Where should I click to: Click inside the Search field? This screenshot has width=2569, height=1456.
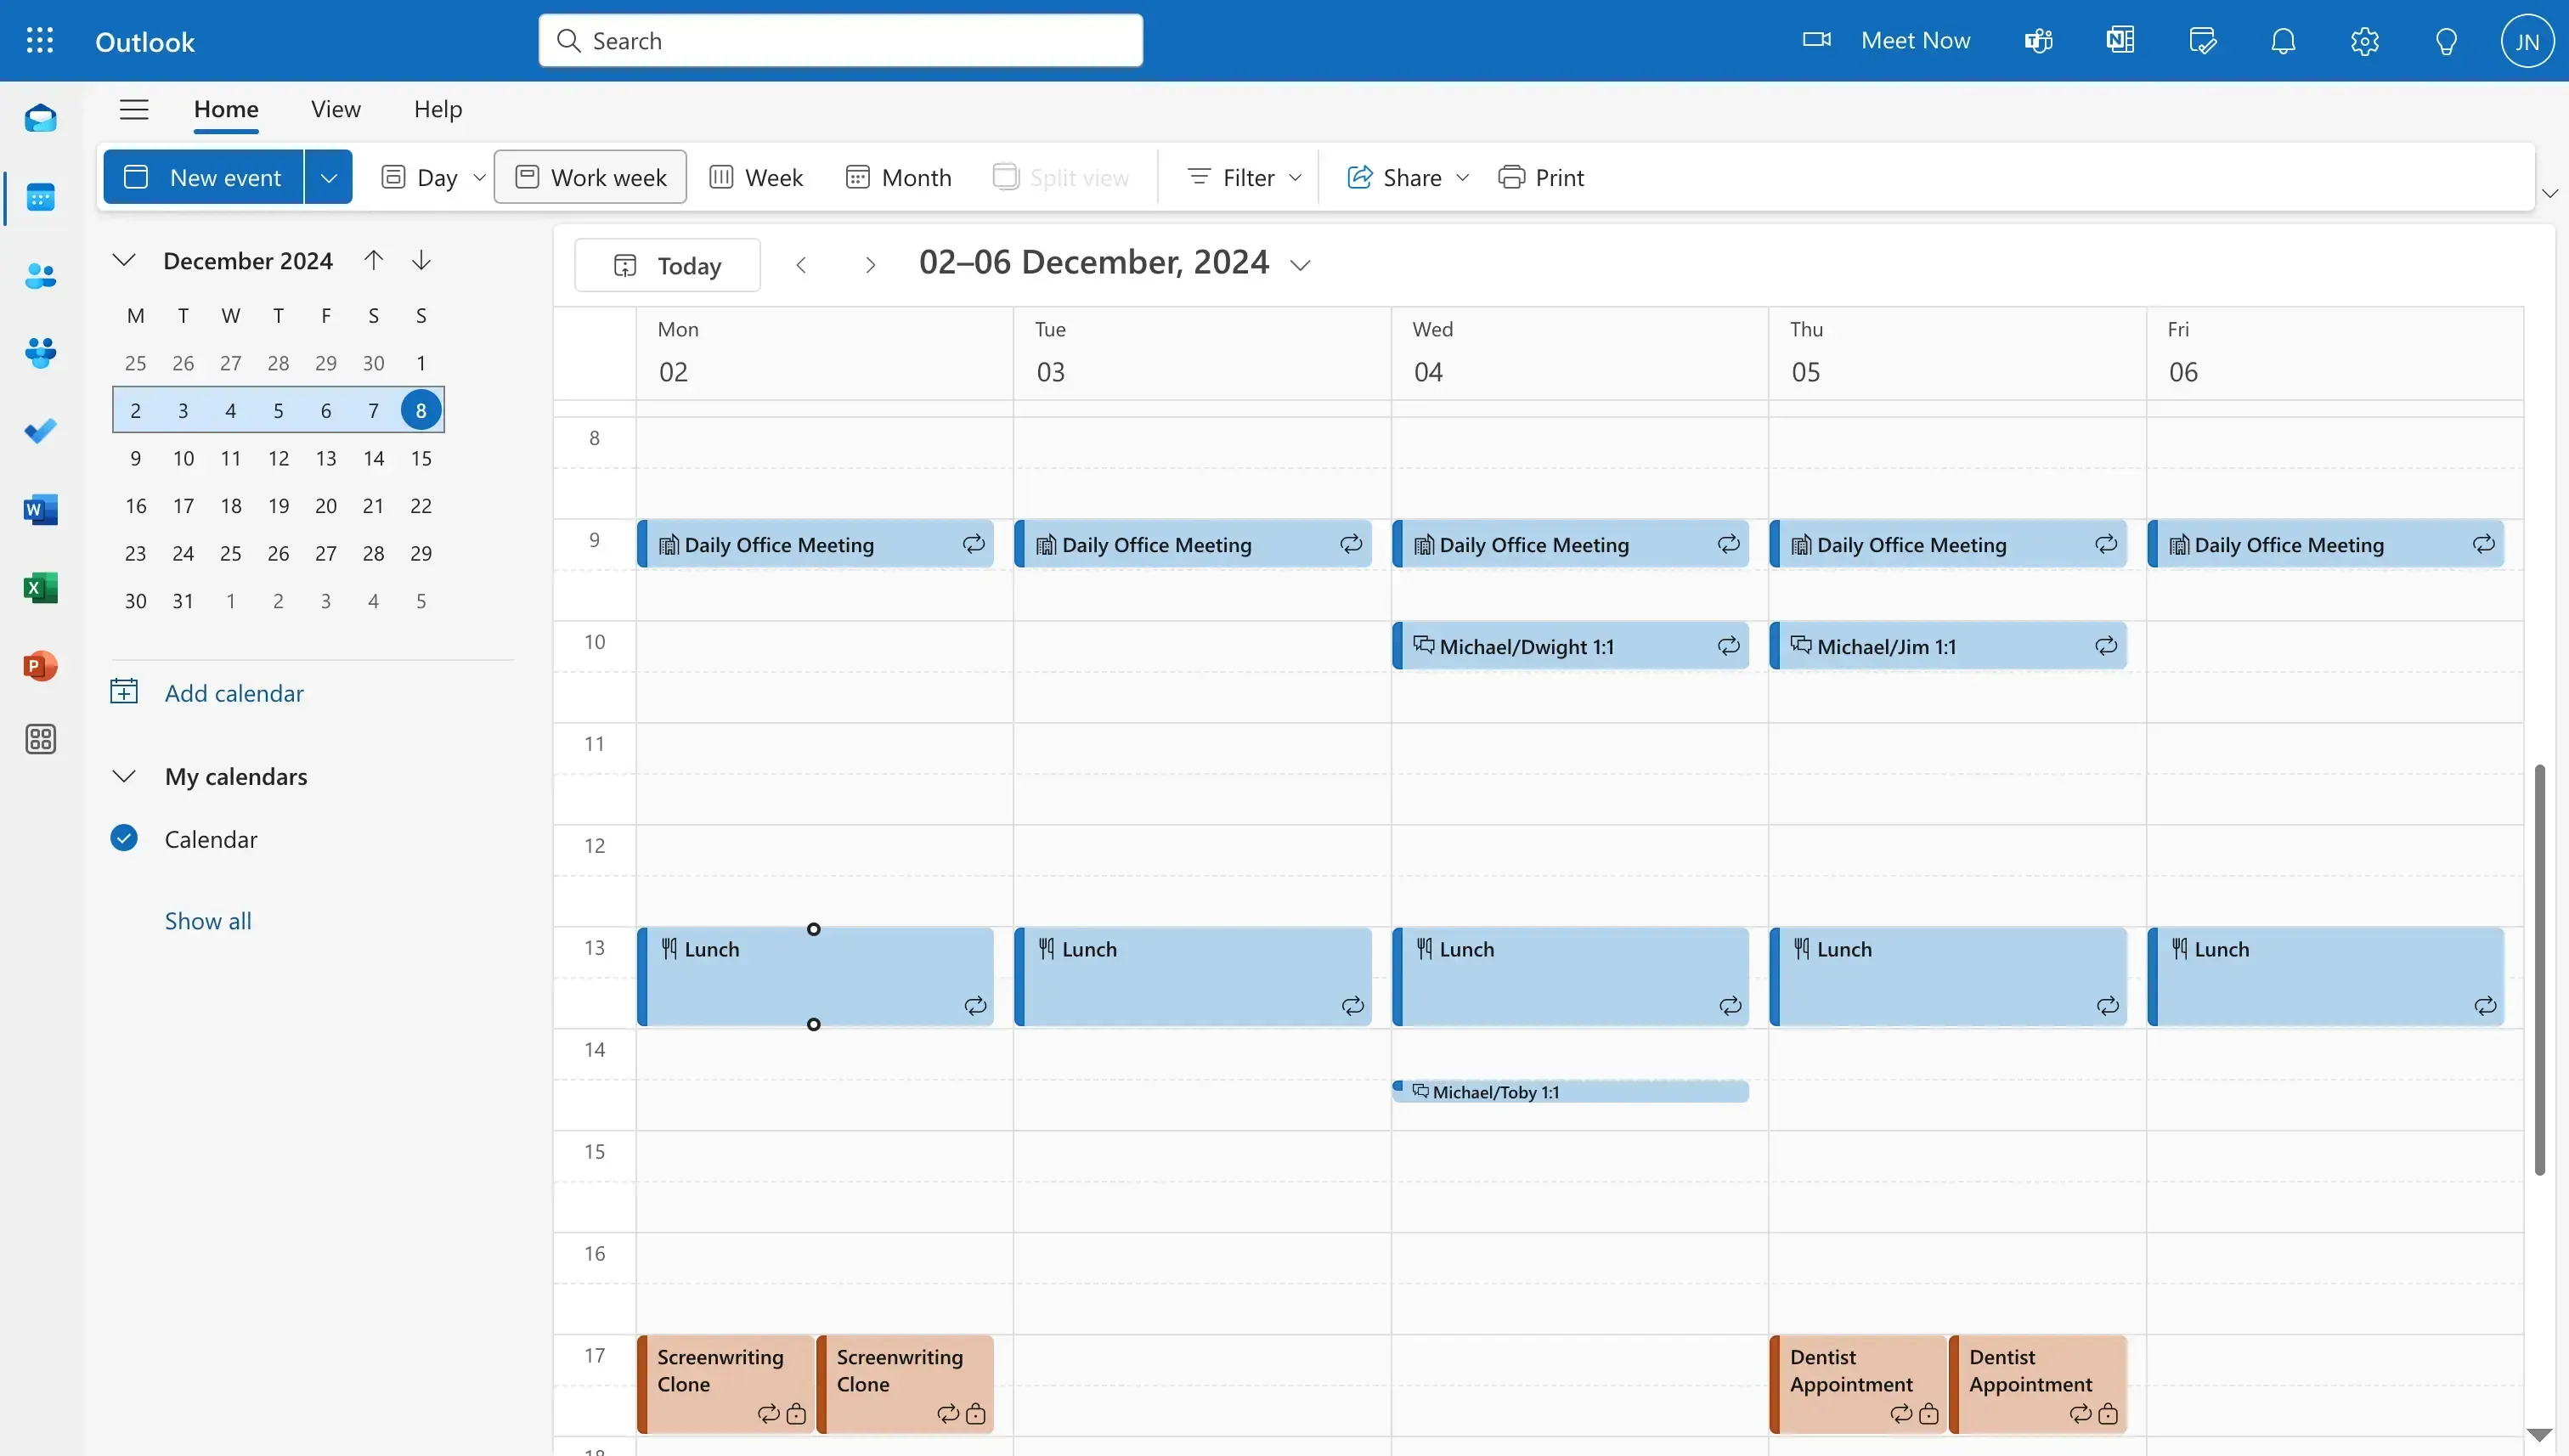[x=840, y=40]
